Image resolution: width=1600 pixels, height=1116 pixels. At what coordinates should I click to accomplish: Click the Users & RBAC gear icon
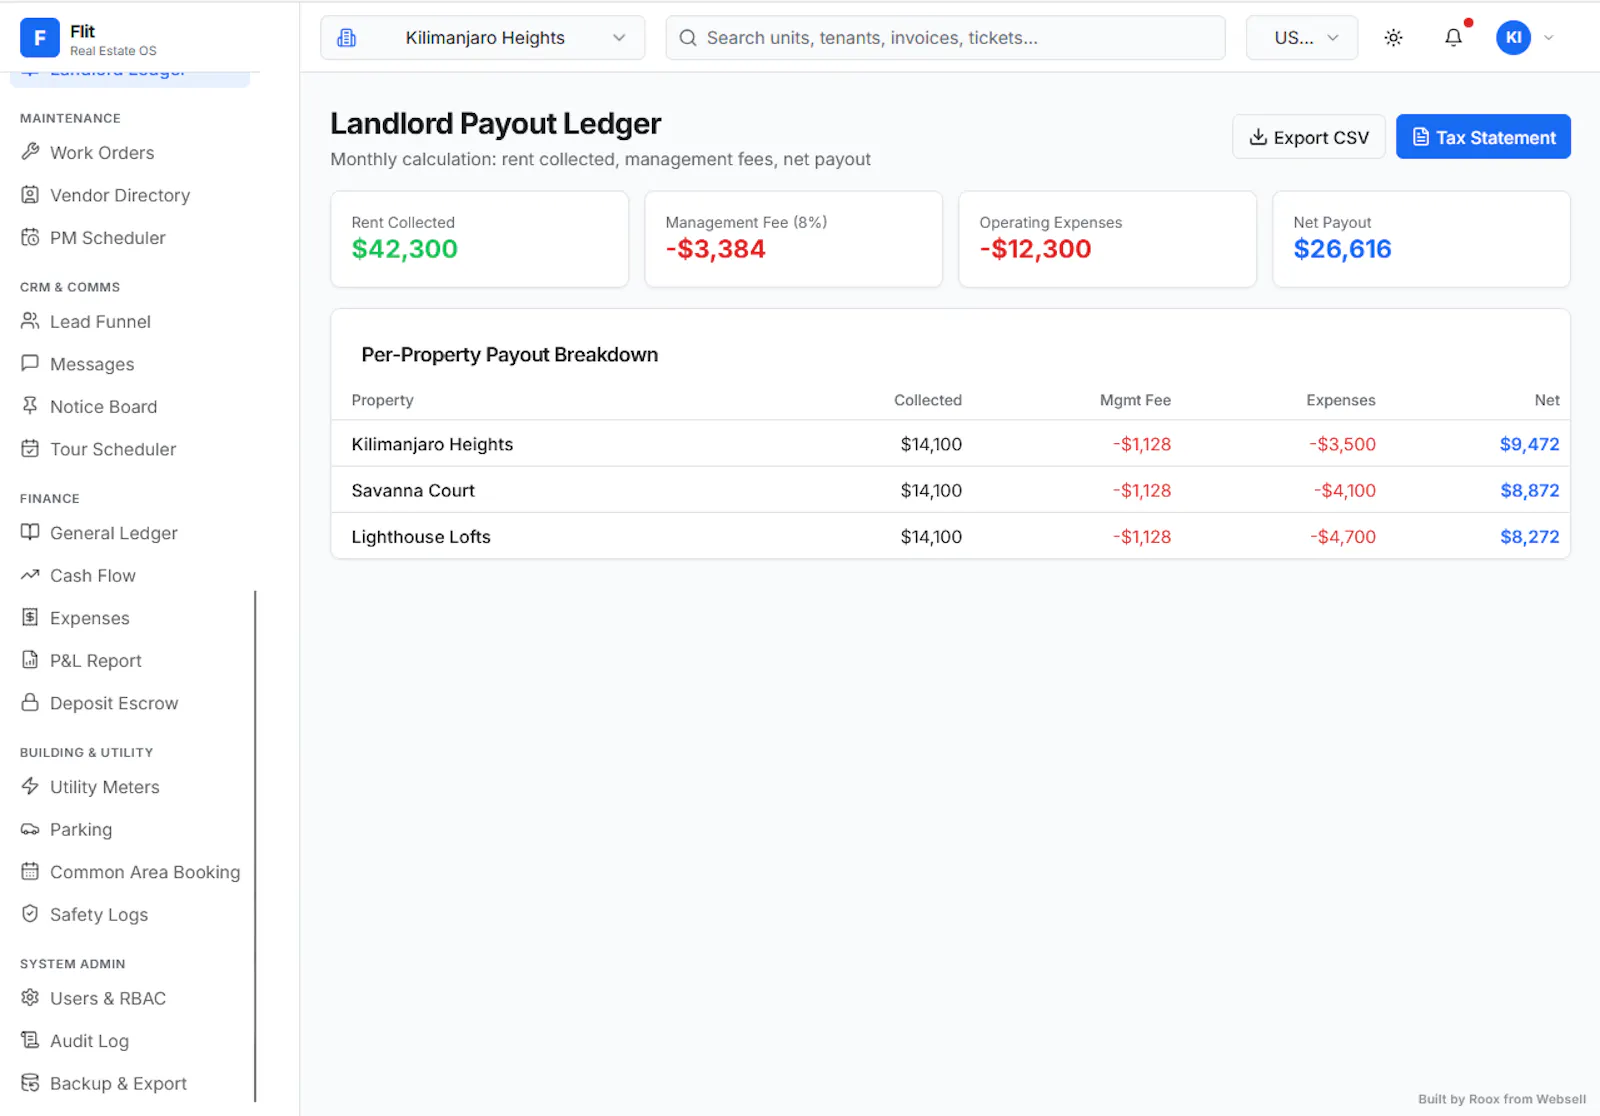pos(30,998)
